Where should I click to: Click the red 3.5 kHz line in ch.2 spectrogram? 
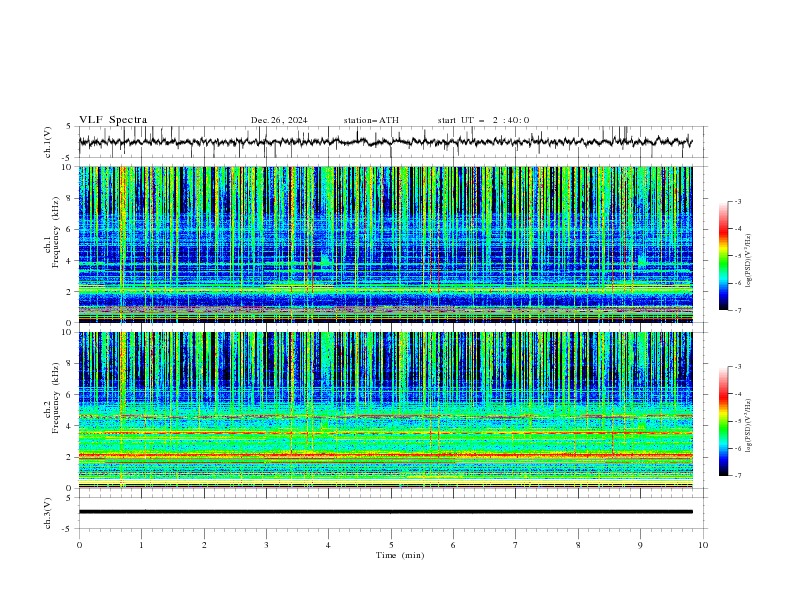coord(385,433)
